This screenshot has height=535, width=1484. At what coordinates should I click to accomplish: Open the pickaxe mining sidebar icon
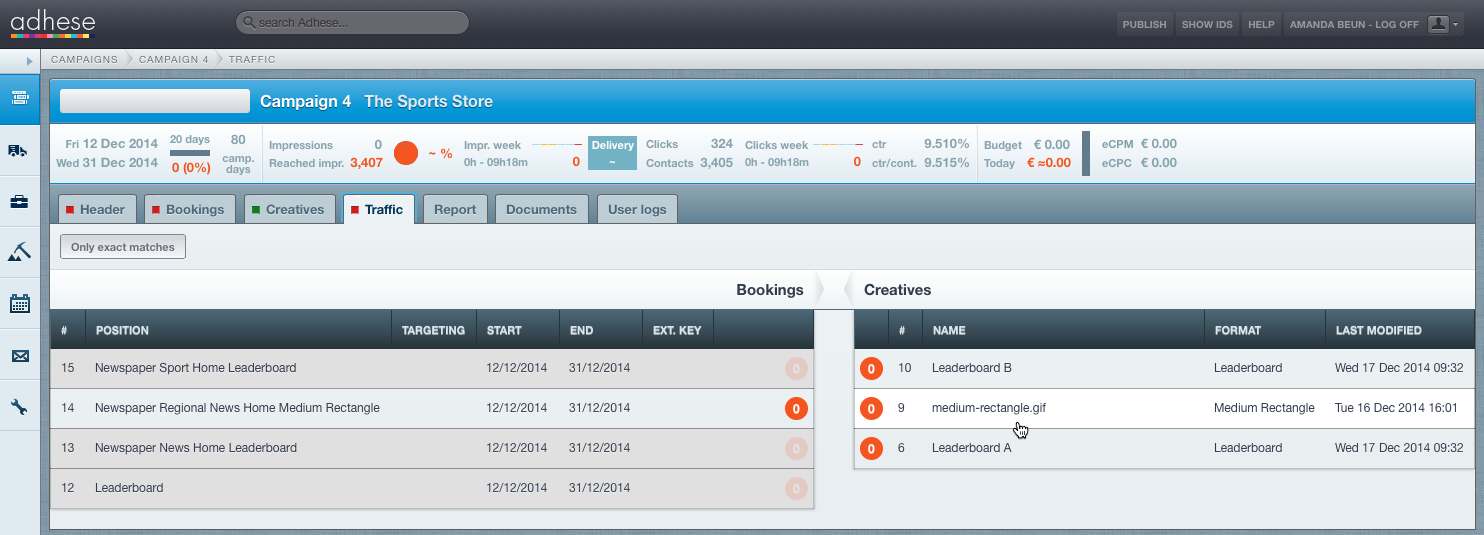[20, 252]
